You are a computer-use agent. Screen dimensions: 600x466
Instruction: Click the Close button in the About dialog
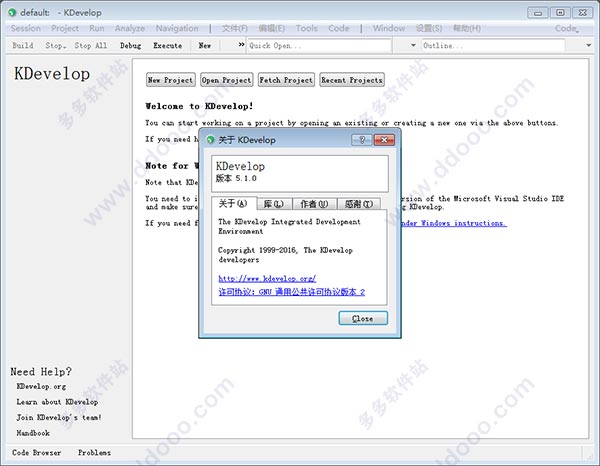click(x=363, y=318)
